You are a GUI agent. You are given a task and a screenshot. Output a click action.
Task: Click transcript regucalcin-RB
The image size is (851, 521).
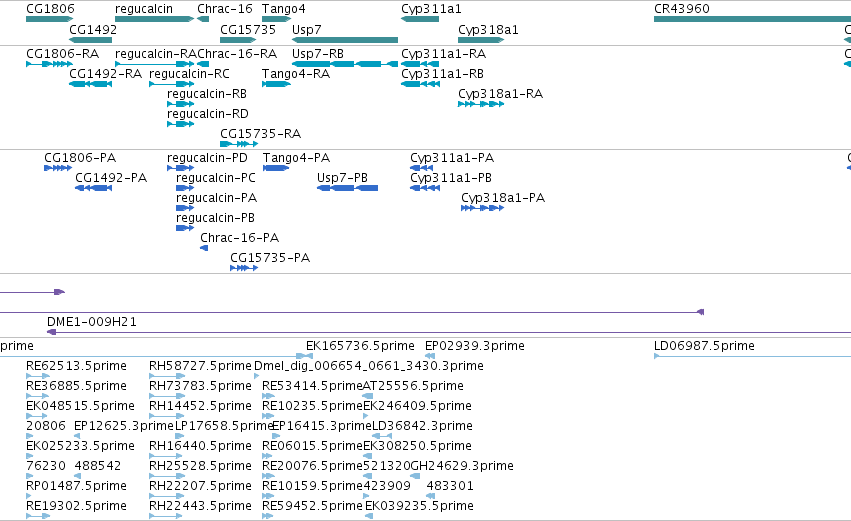(x=207, y=94)
